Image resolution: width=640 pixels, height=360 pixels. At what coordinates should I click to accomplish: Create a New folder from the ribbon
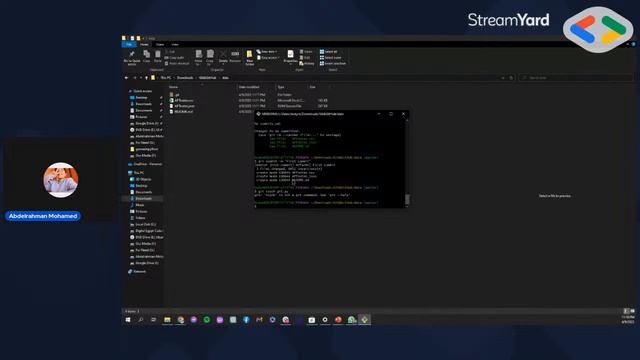click(x=249, y=58)
